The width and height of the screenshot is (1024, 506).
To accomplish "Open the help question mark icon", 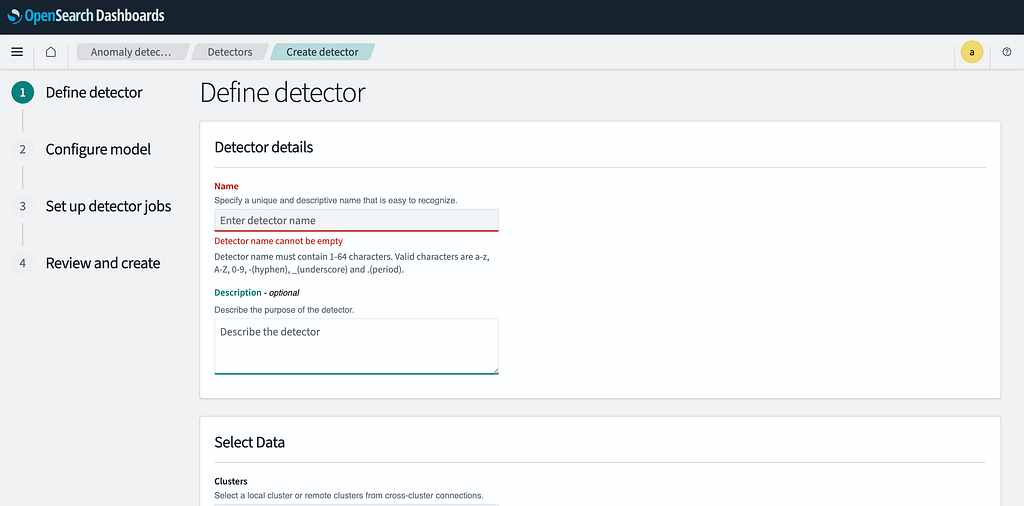I will pos(1006,52).
